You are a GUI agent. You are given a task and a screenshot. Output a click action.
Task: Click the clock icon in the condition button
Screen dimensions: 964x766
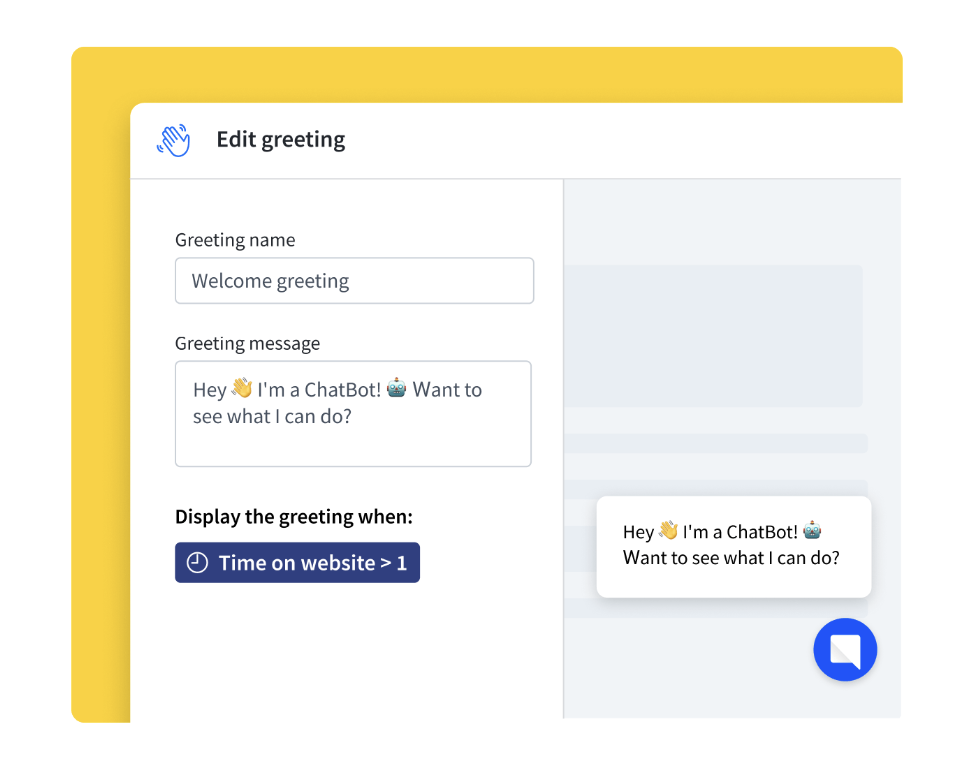(x=197, y=563)
